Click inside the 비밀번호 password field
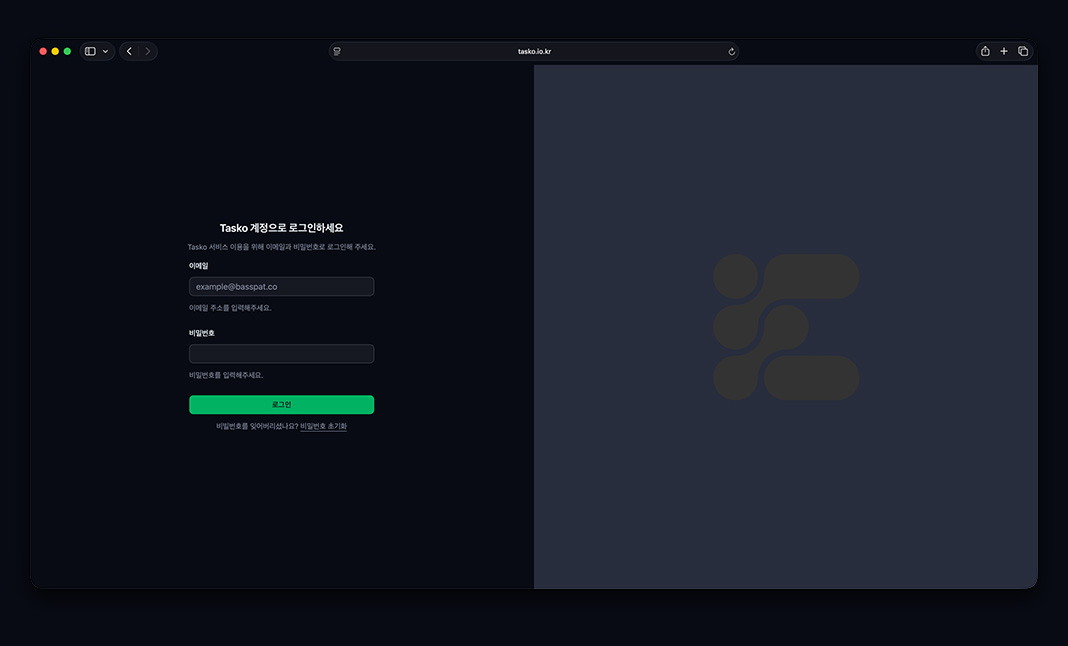Viewport: 1068px width, 646px height. click(x=281, y=353)
